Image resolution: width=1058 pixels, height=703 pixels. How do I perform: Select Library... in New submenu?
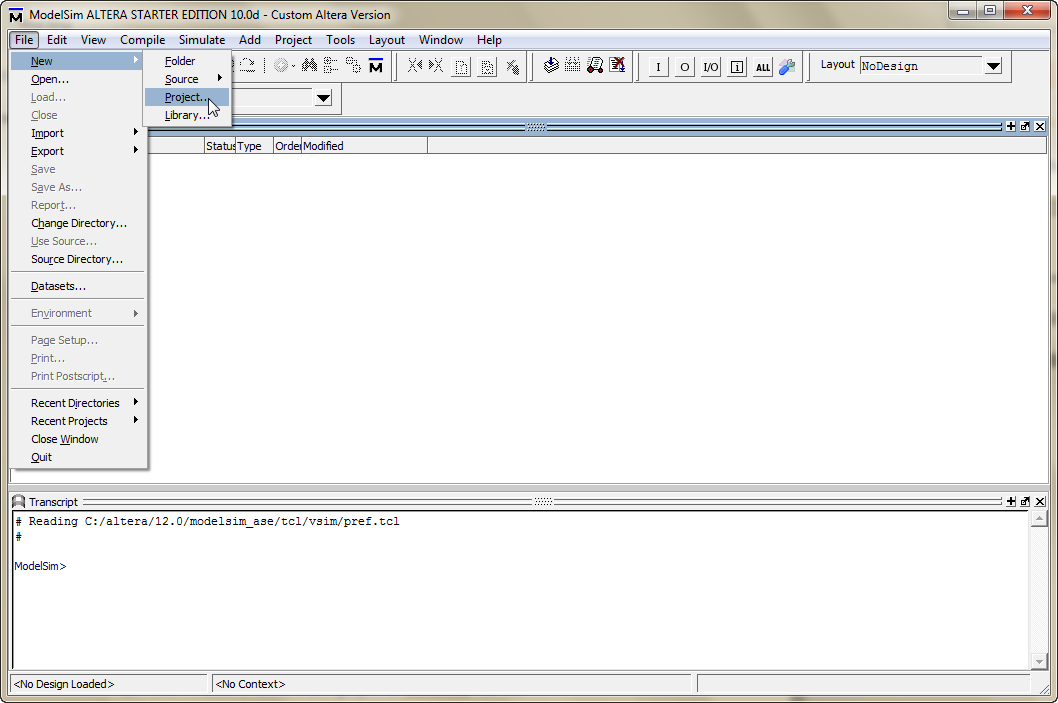[188, 115]
